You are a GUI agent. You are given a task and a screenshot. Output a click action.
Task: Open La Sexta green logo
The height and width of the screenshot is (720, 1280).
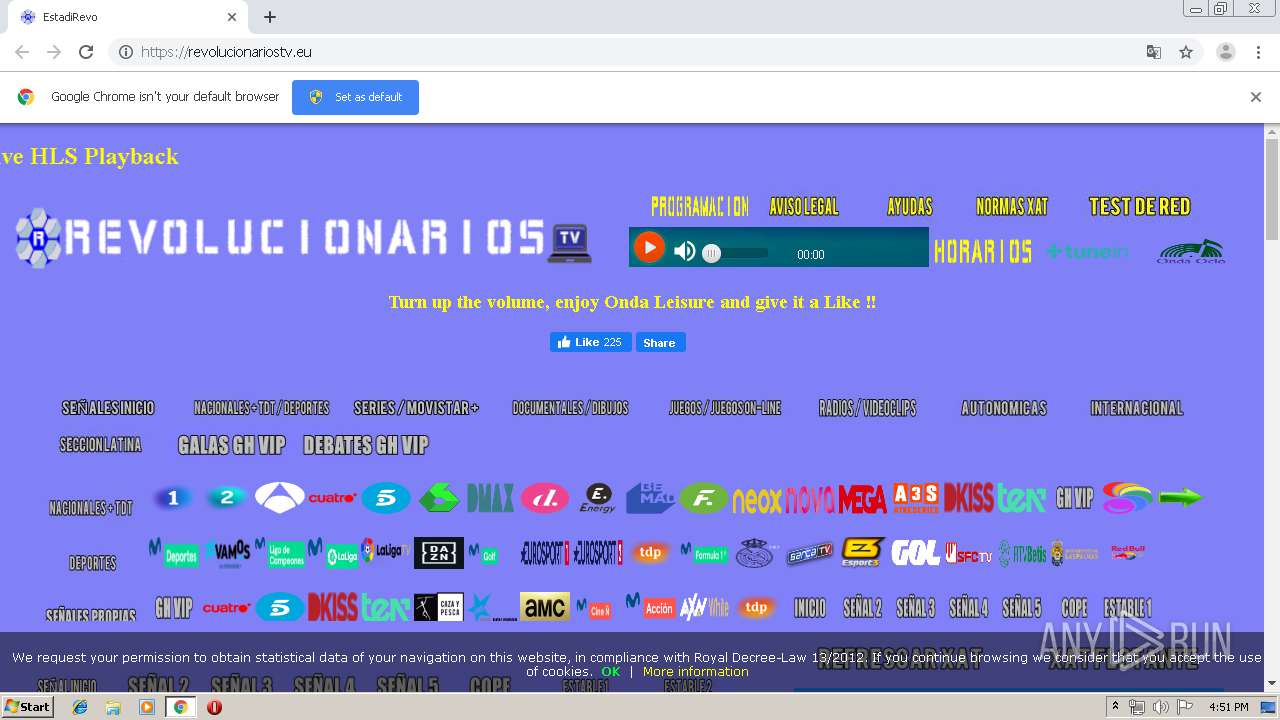[x=439, y=497]
